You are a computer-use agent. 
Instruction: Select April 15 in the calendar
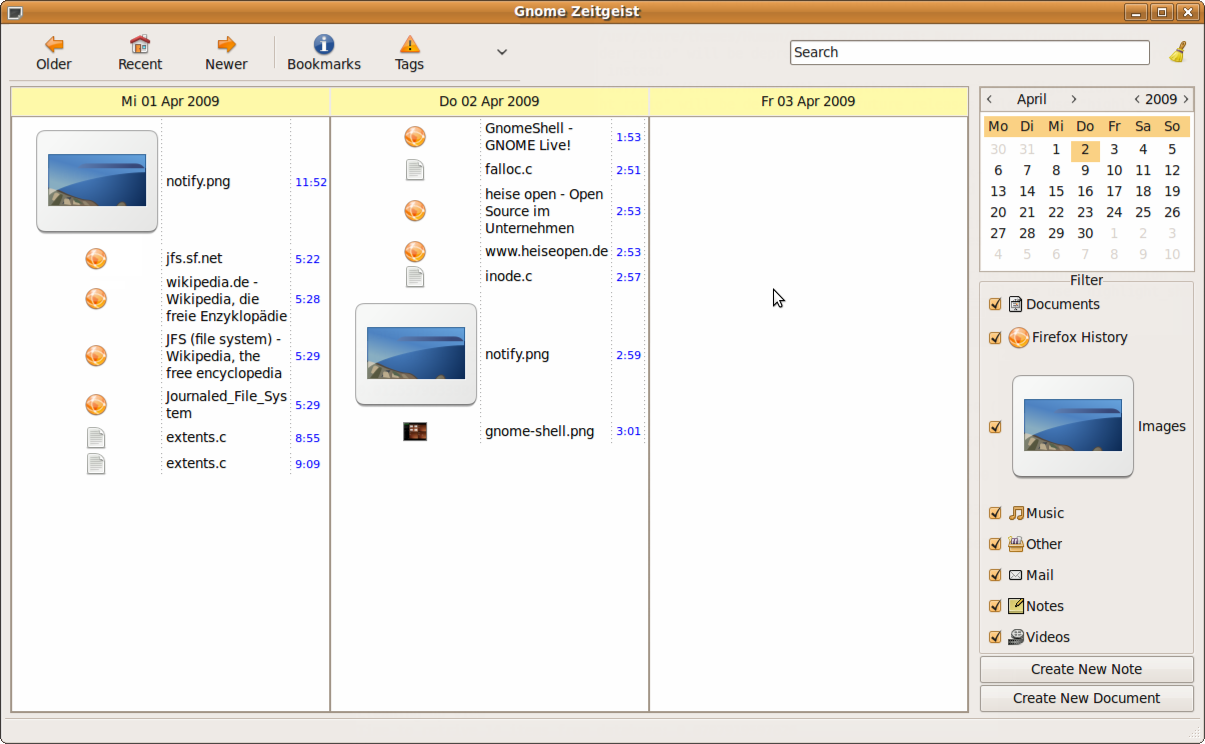1056,191
